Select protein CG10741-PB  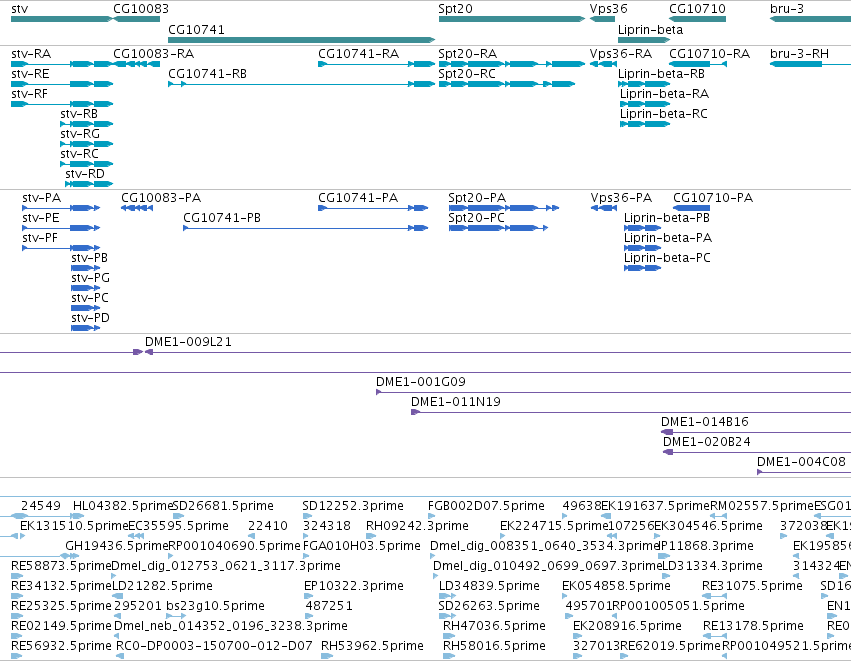tap(306, 228)
